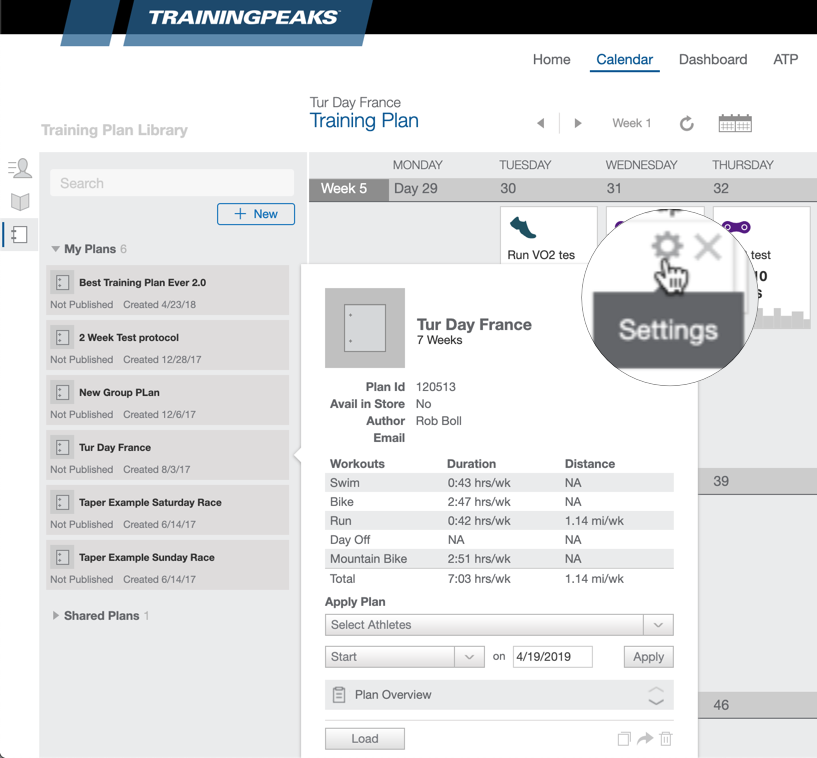Click the apply date field 4/19/2019
The width and height of the screenshot is (817, 758).
[552, 656]
